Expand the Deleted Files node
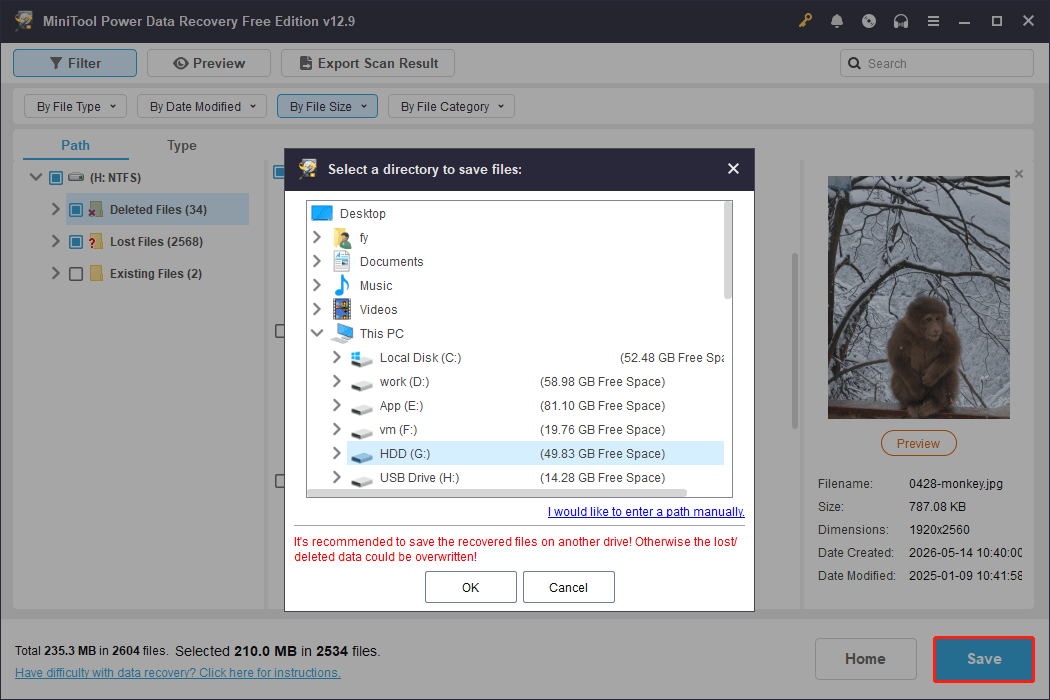The width and height of the screenshot is (1050, 700). tap(56, 210)
